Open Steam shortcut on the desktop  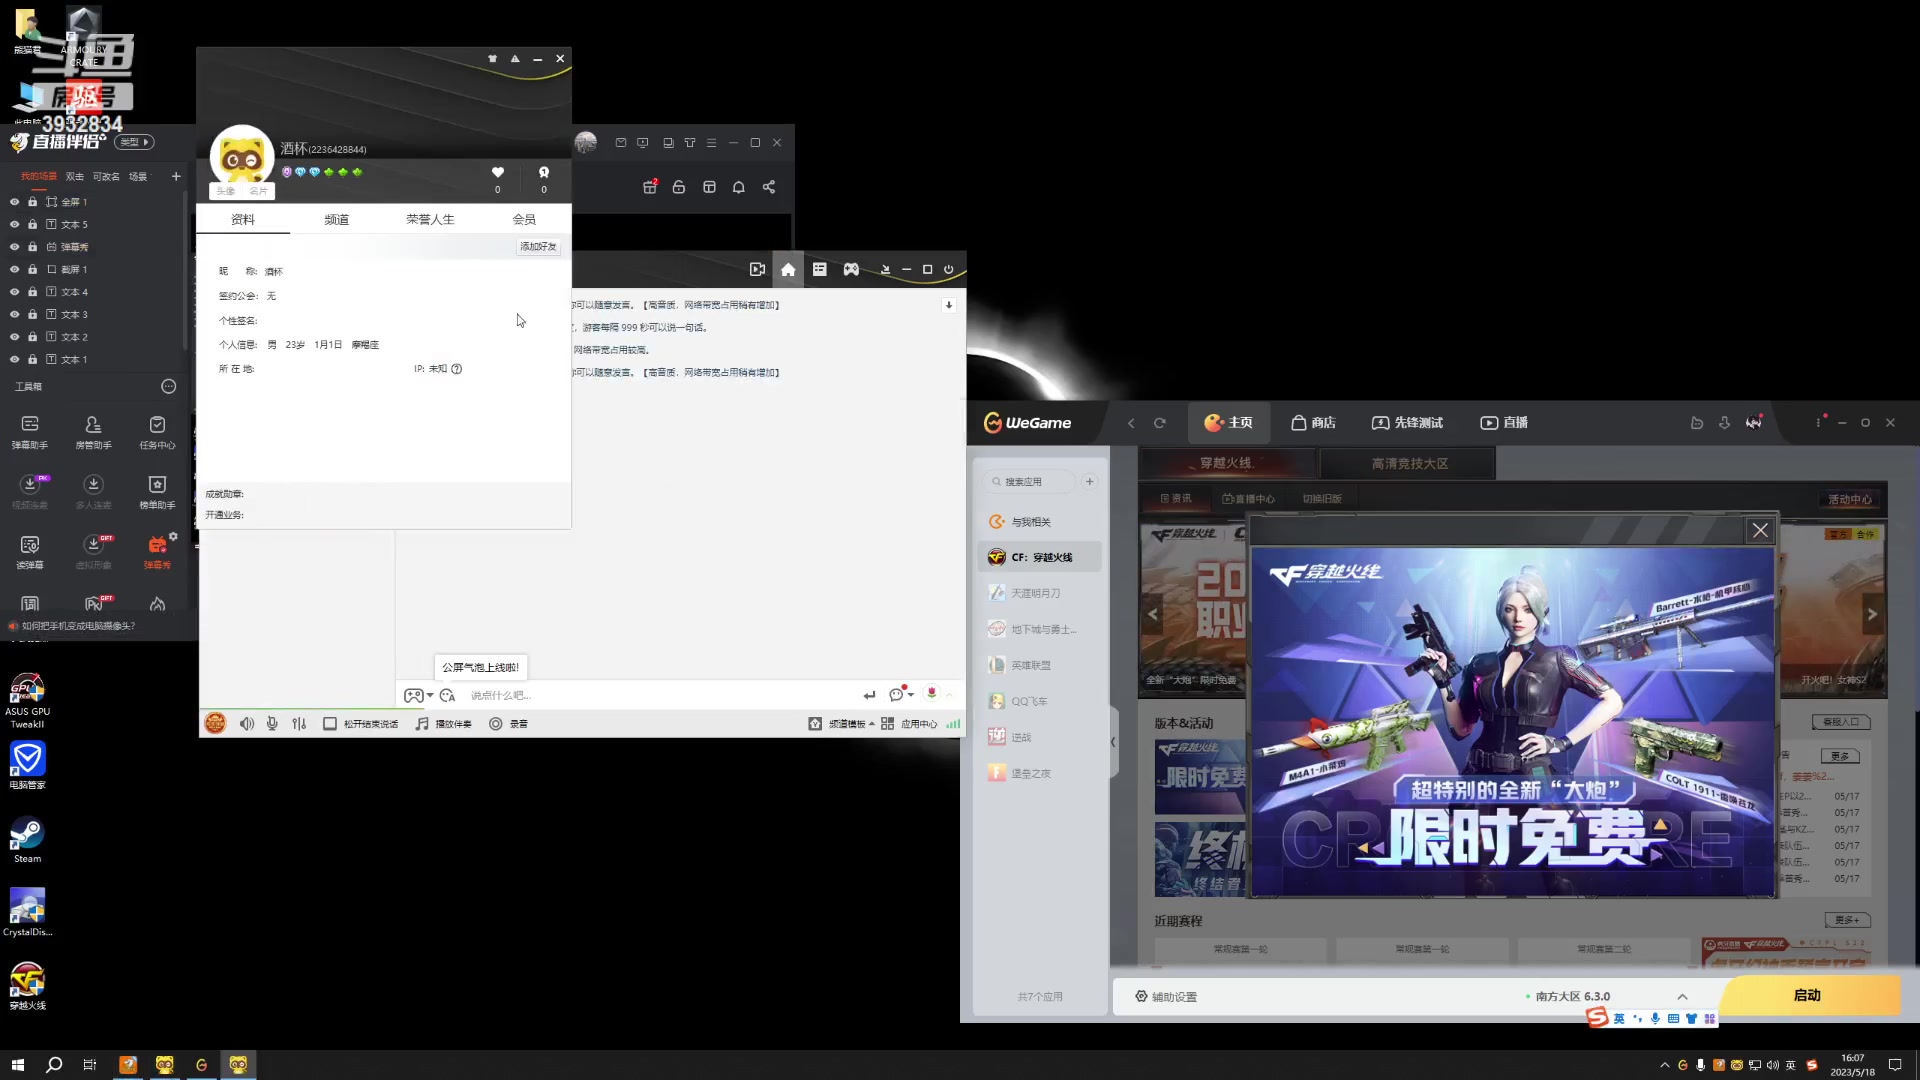click(x=27, y=840)
